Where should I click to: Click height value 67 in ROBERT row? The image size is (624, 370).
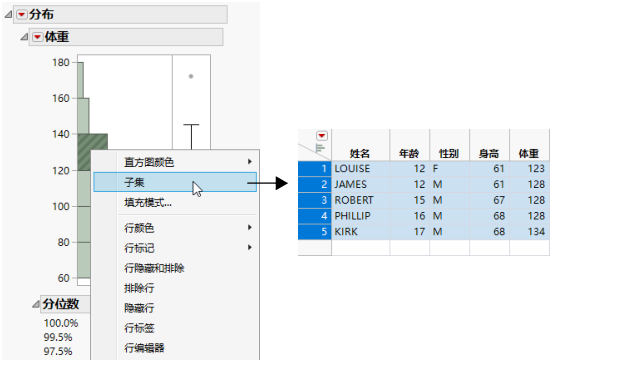489,200
